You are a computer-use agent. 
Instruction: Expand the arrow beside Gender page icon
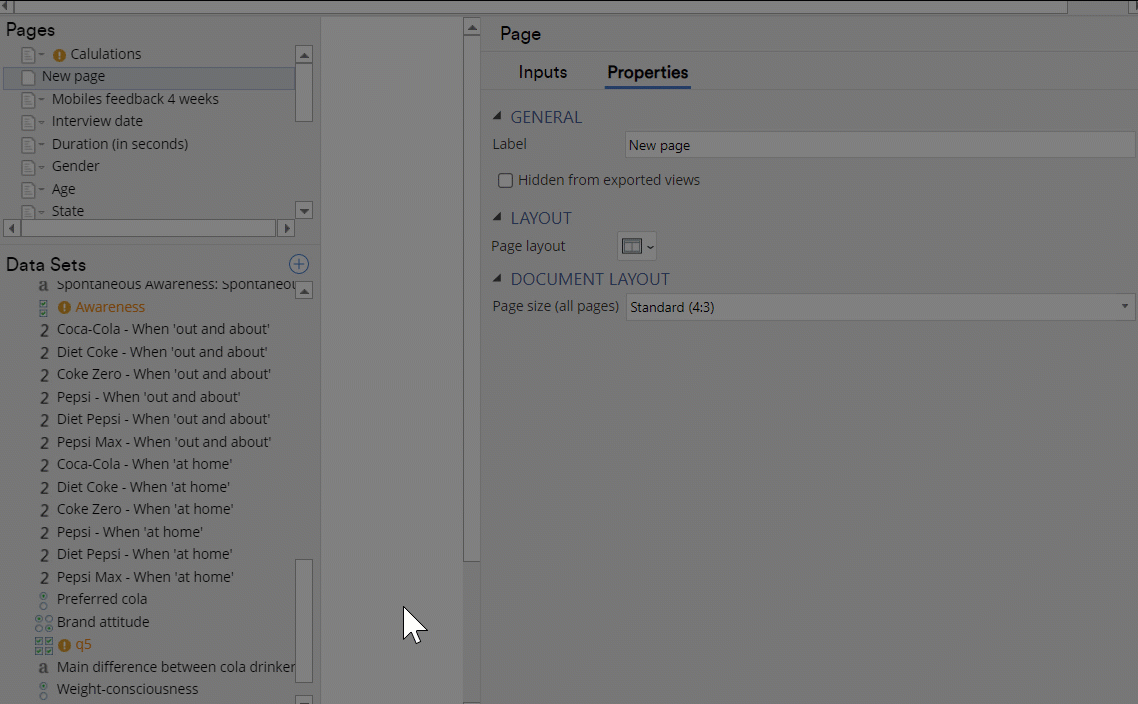[x=41, y=167]
